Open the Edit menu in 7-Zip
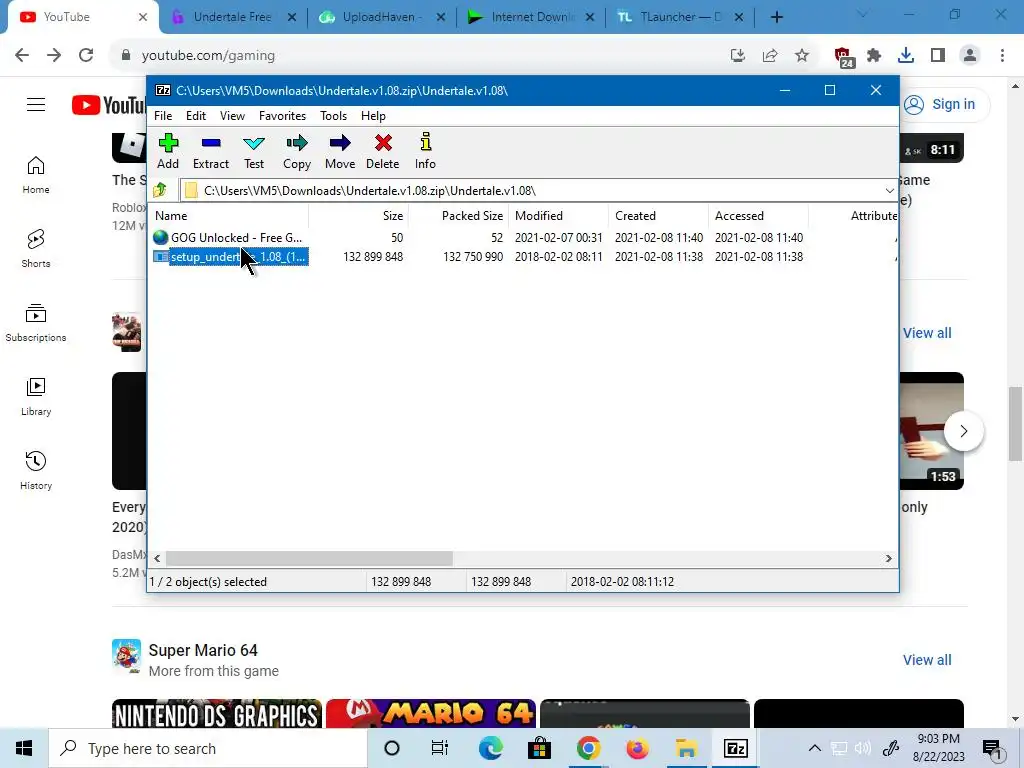 196,116
